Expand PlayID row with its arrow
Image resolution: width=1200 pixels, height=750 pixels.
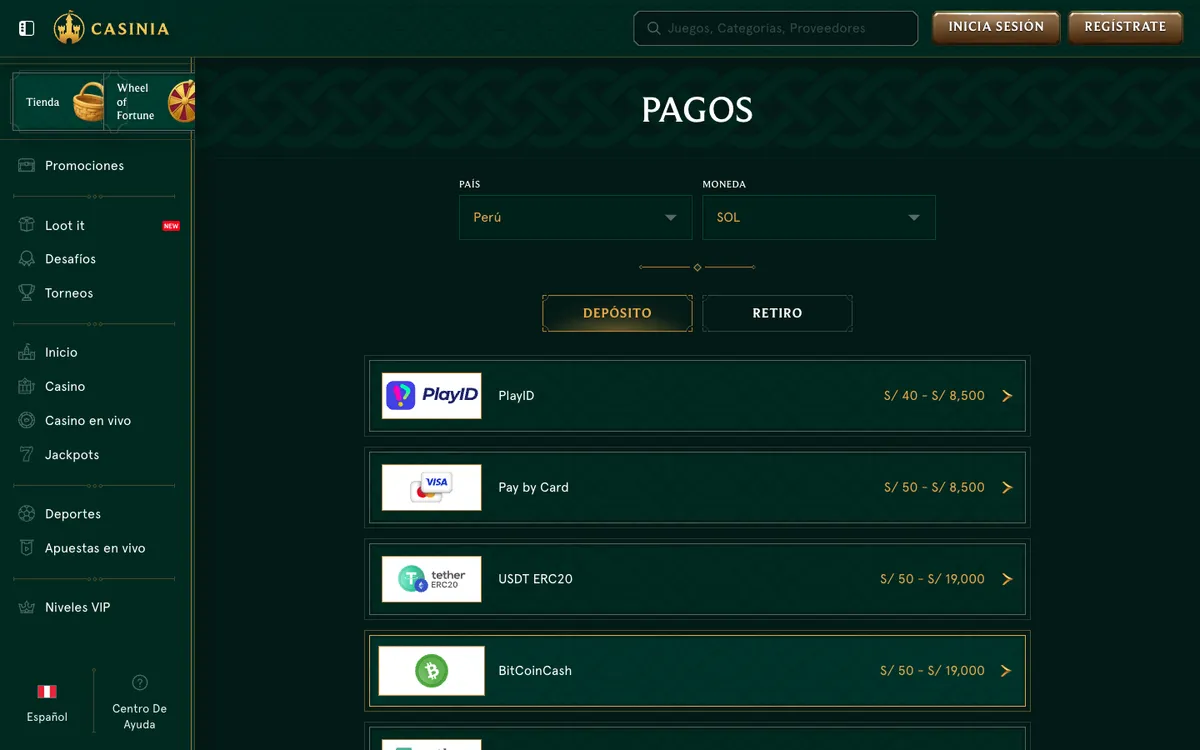(1007, 396)
